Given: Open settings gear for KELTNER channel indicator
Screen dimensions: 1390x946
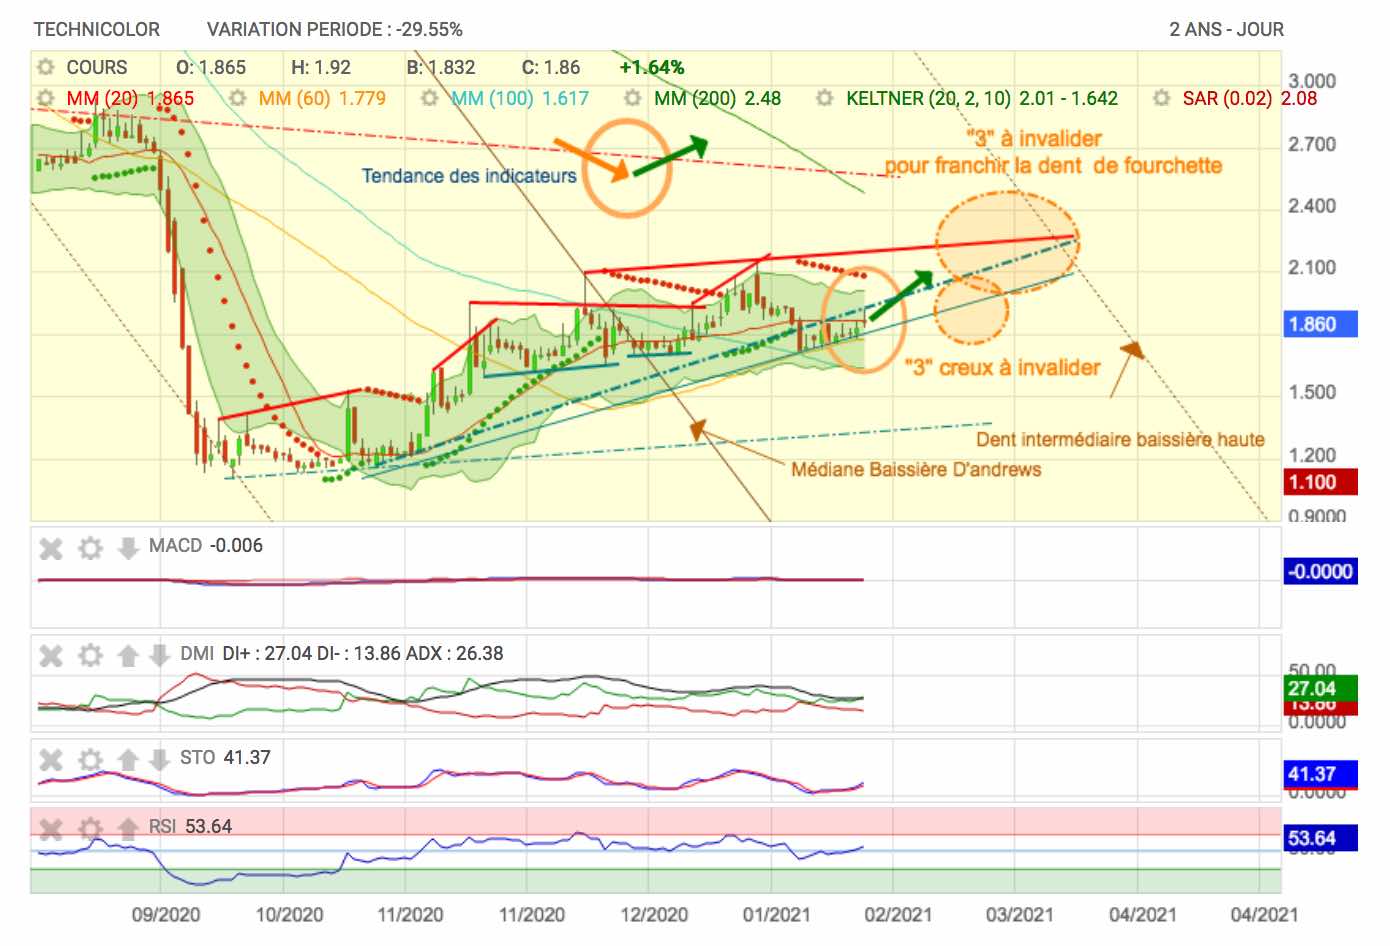Looking at the screenshot, I should pos(825,99).
